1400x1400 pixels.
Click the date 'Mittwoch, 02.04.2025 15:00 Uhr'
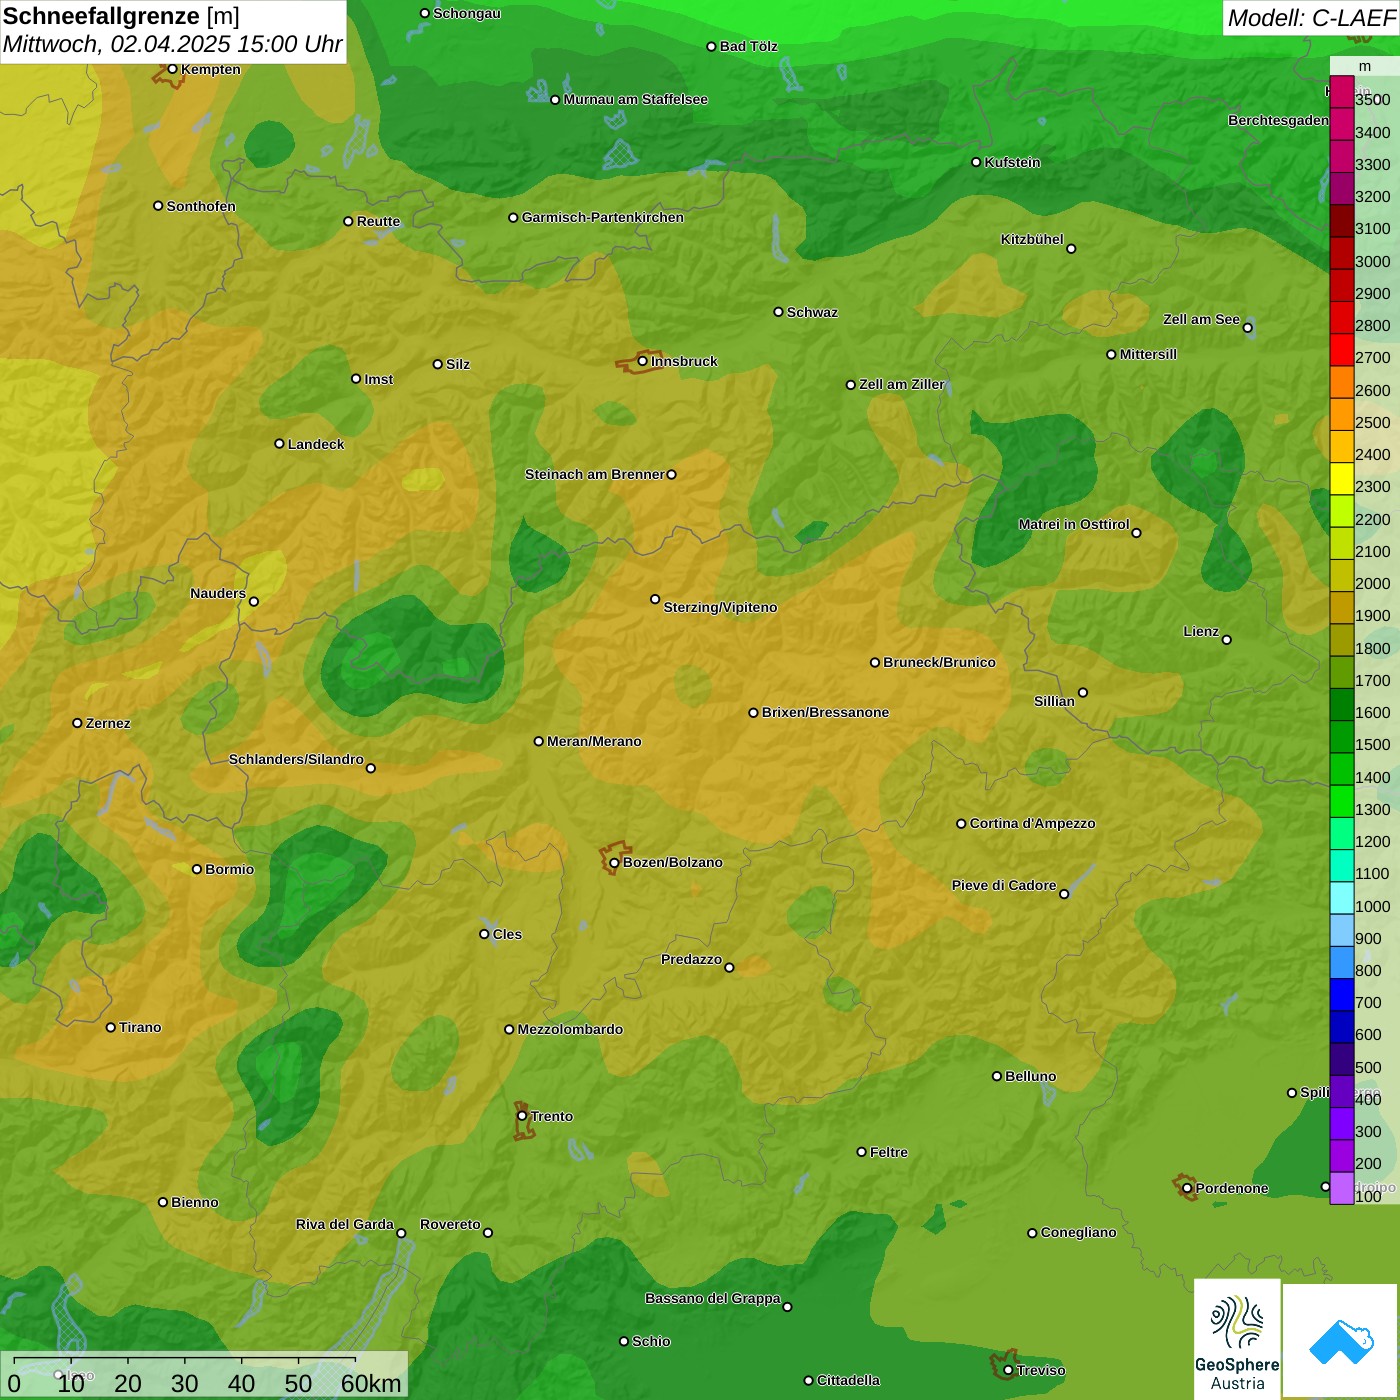(172, 45)
